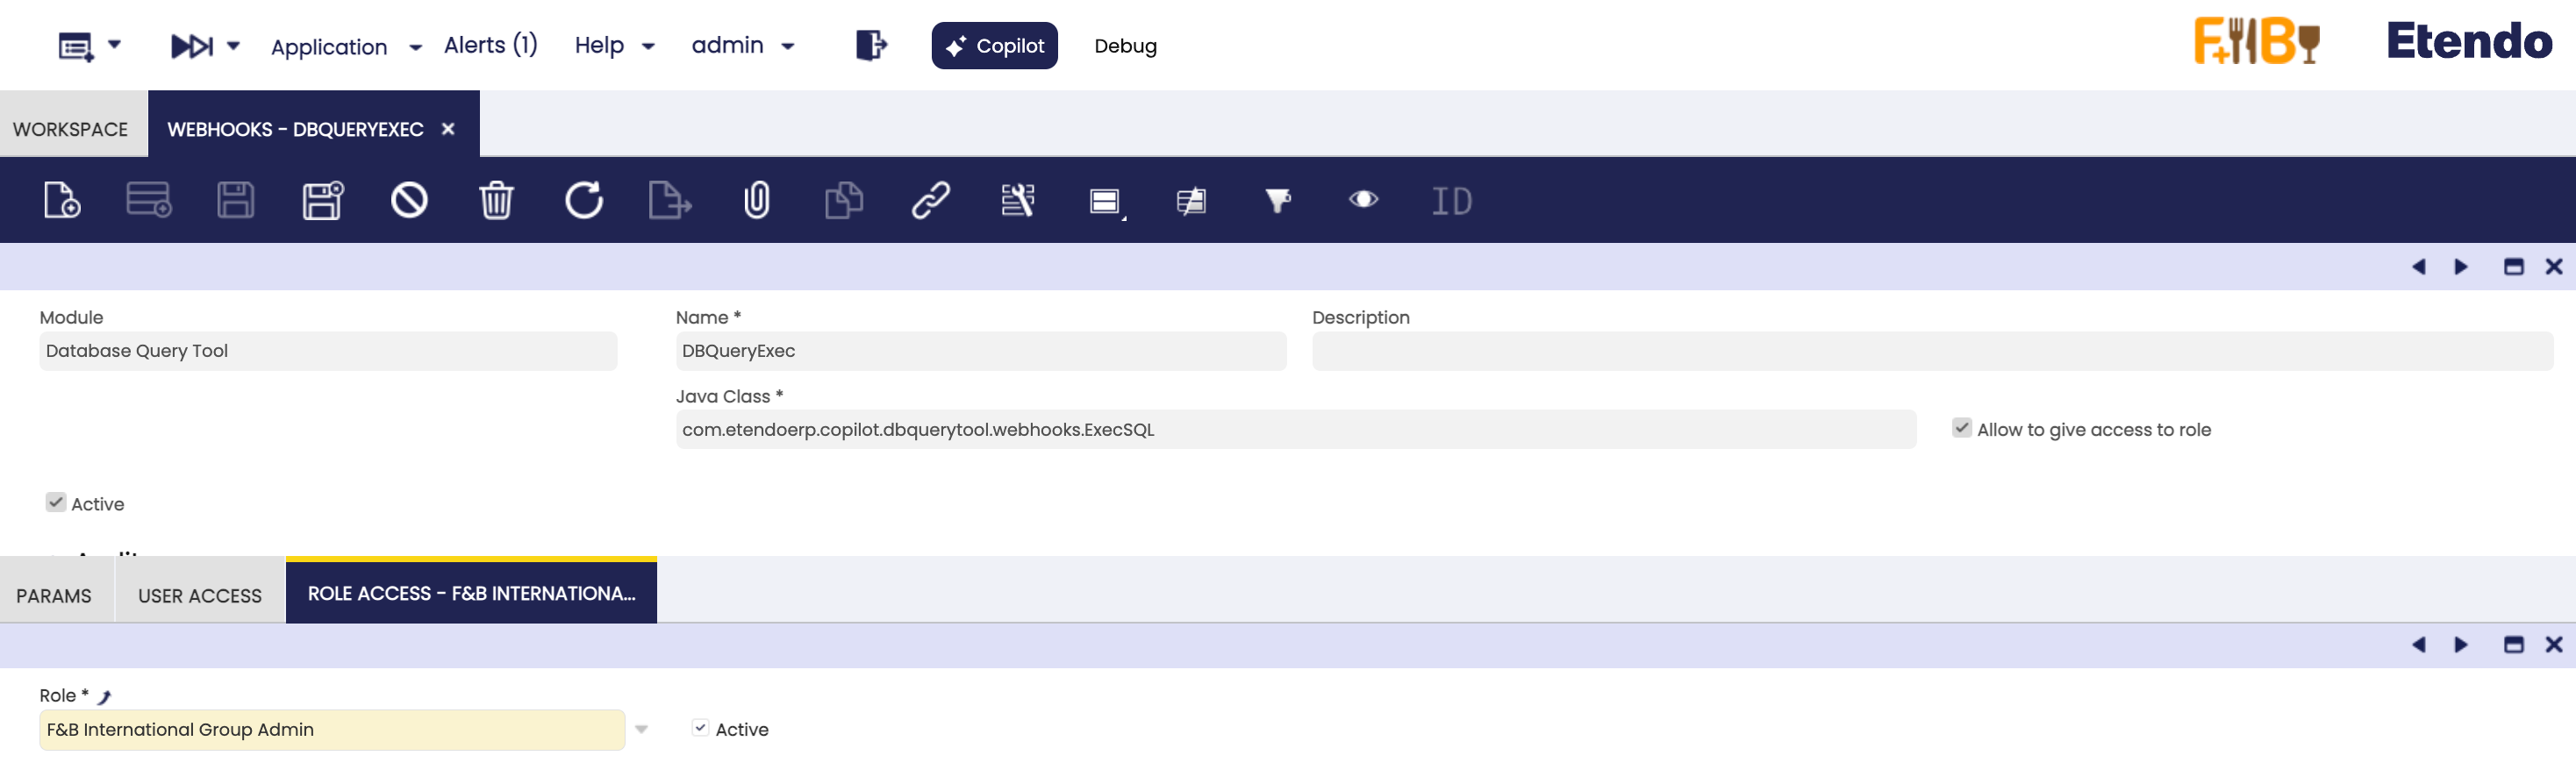Close the header form panel

[x=2554, y=267]
